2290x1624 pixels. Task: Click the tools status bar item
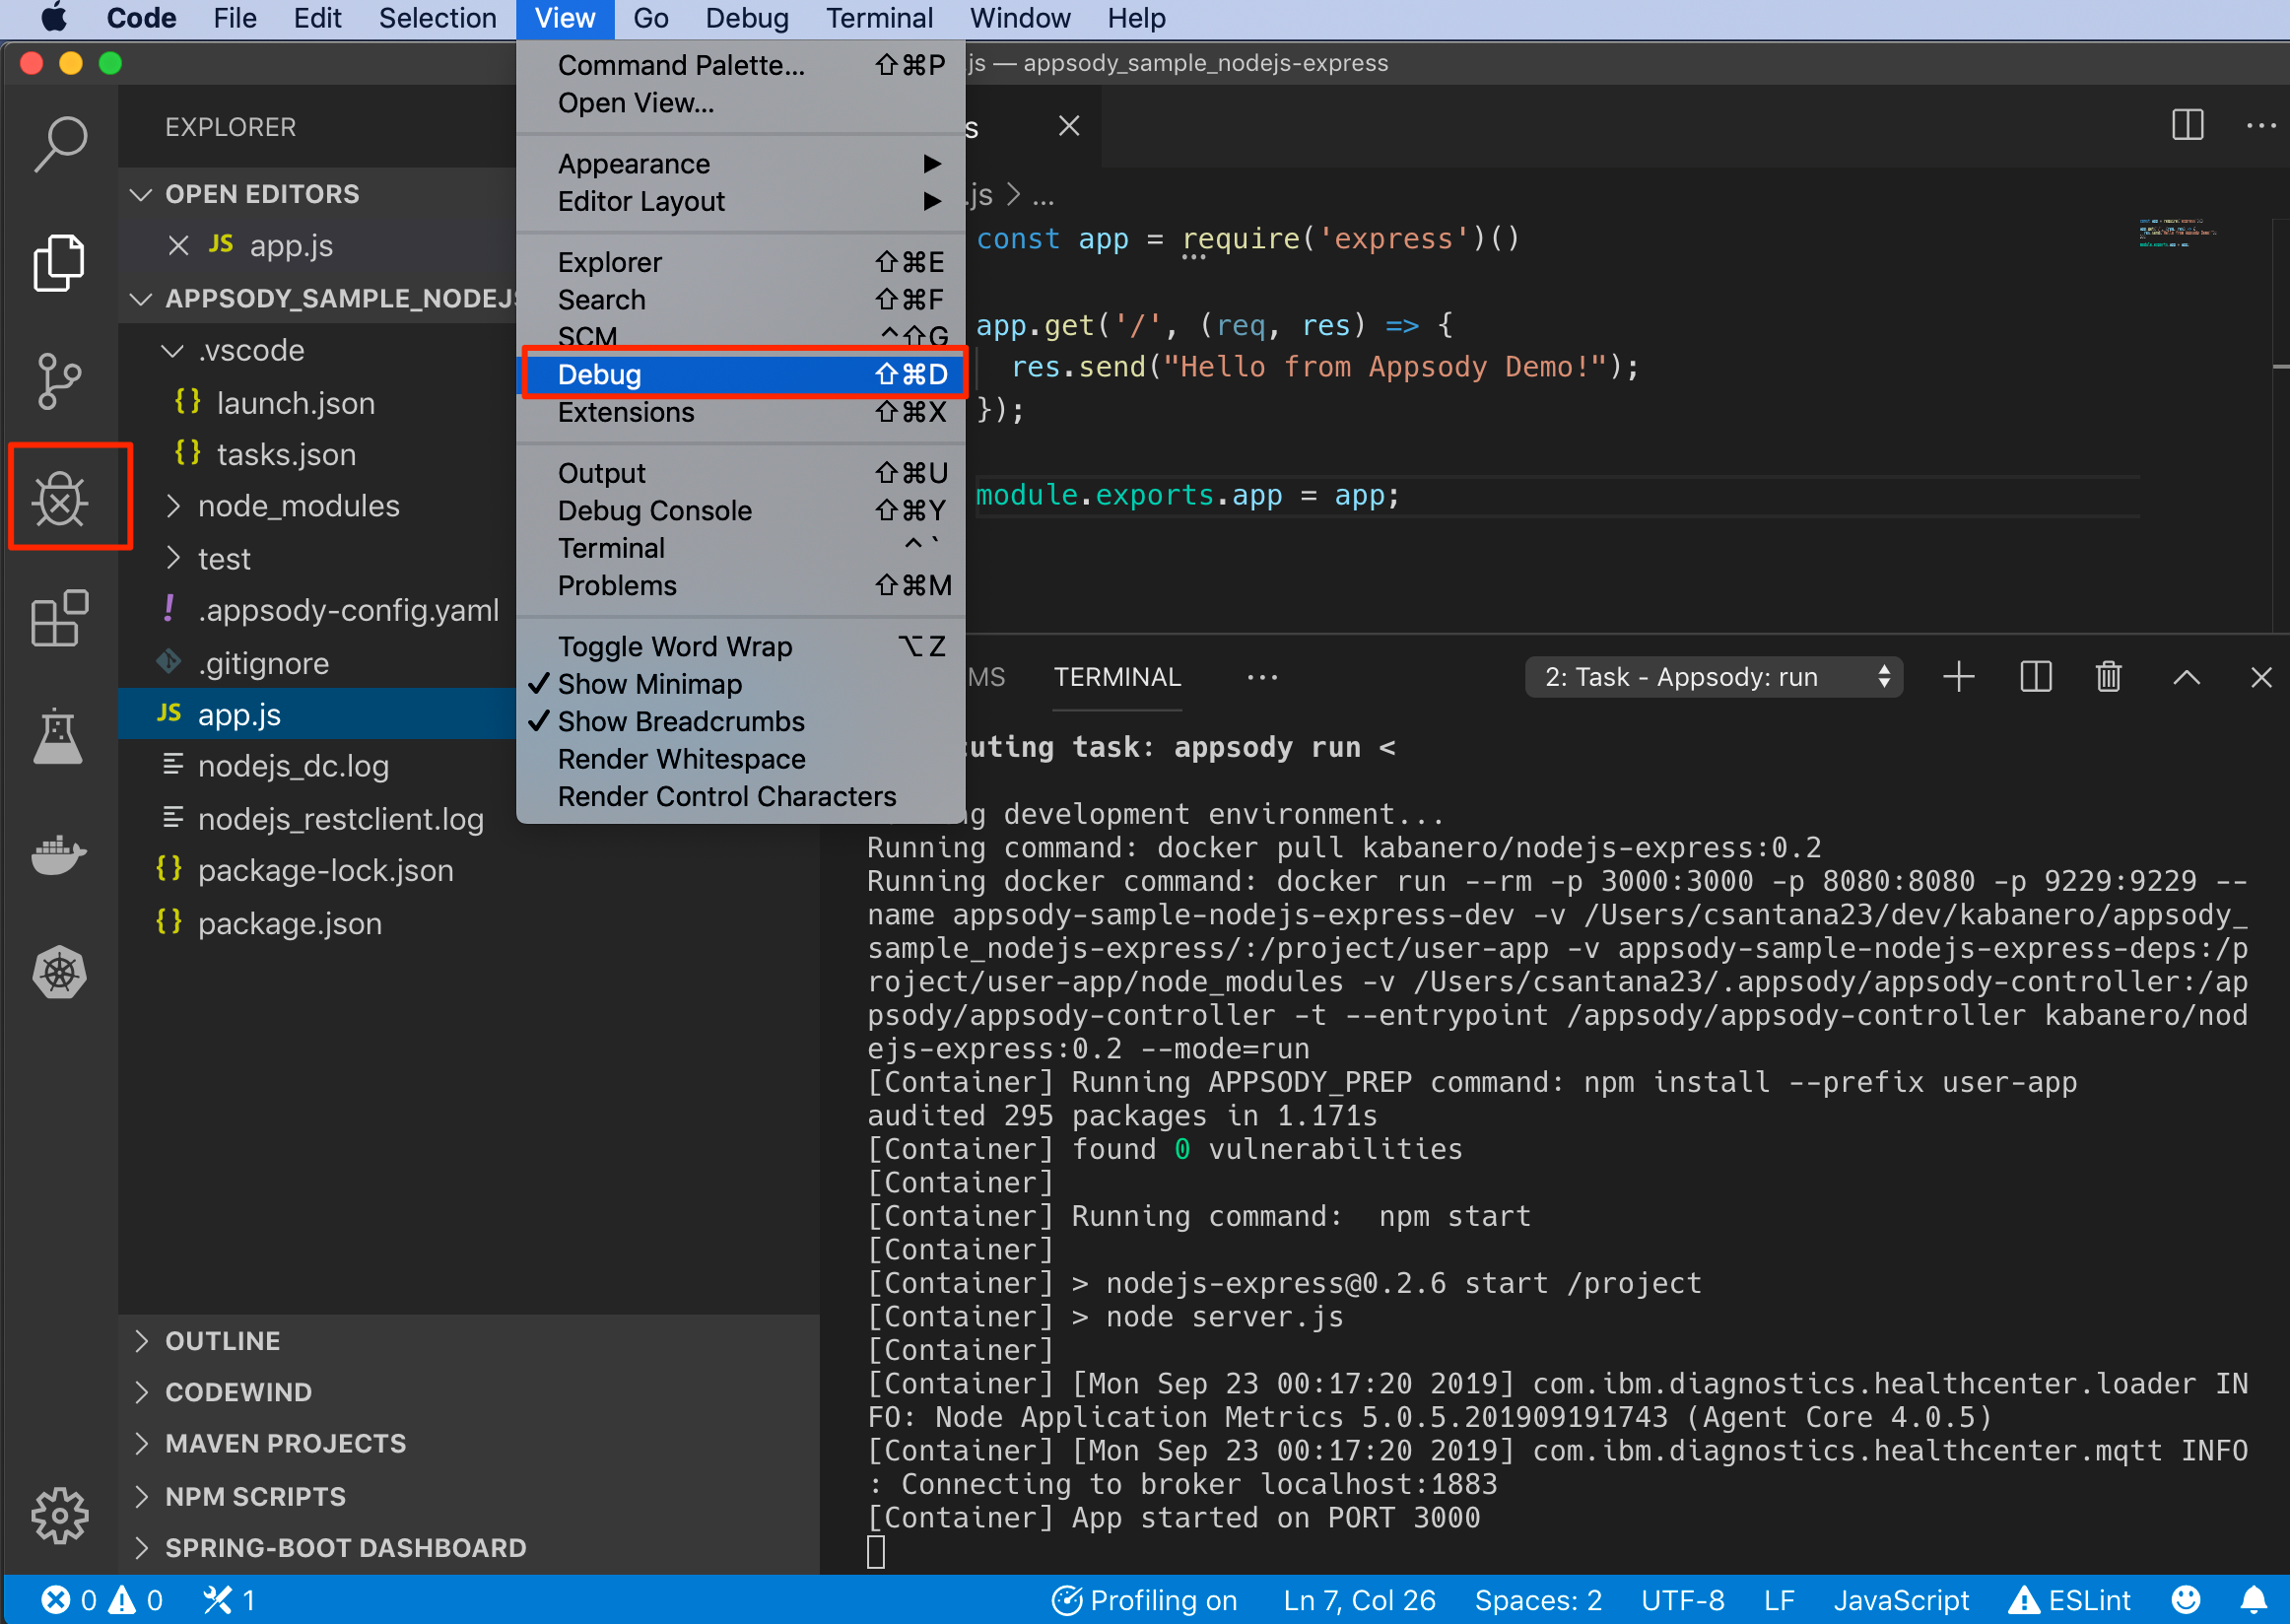(x=228, y=1600)
